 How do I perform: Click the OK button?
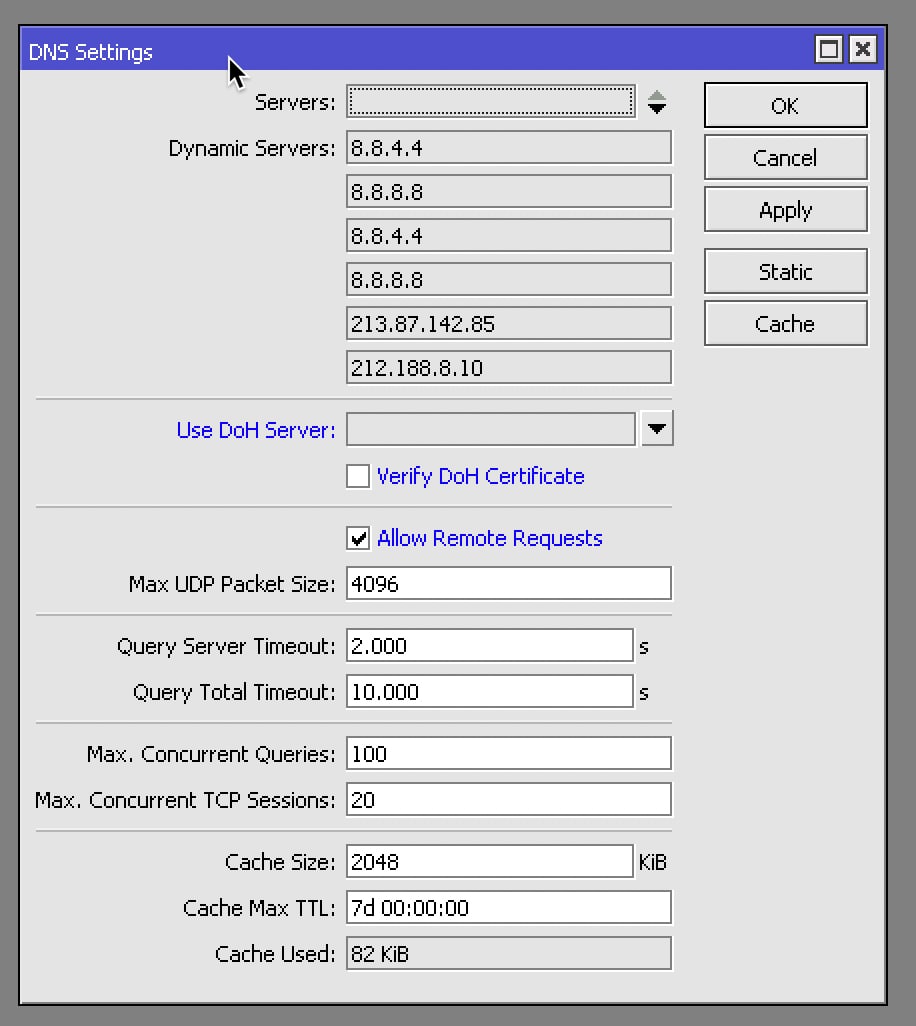[785, 105]
